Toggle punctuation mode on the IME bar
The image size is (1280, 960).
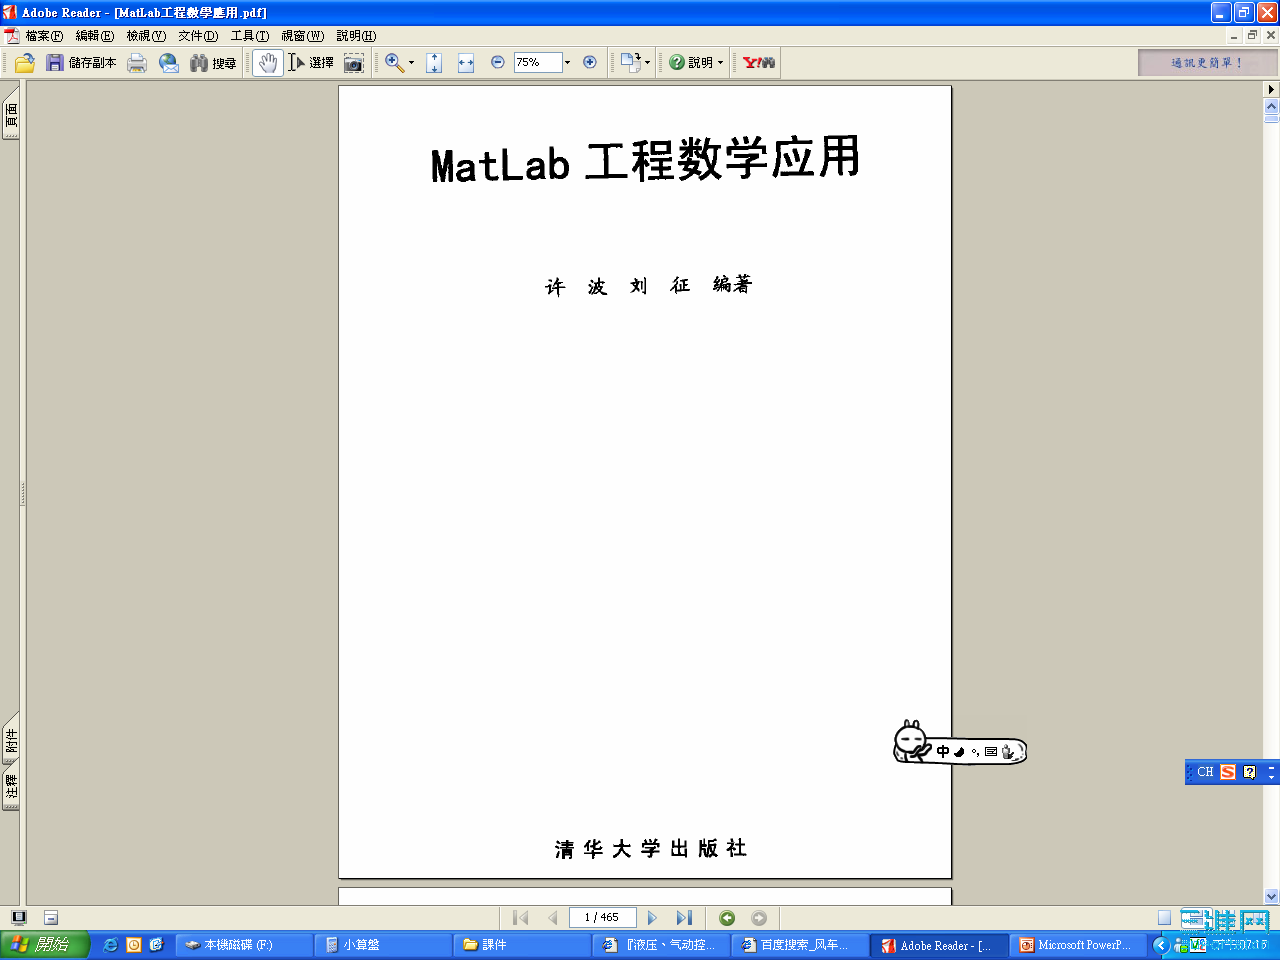[x=975, y=752]
